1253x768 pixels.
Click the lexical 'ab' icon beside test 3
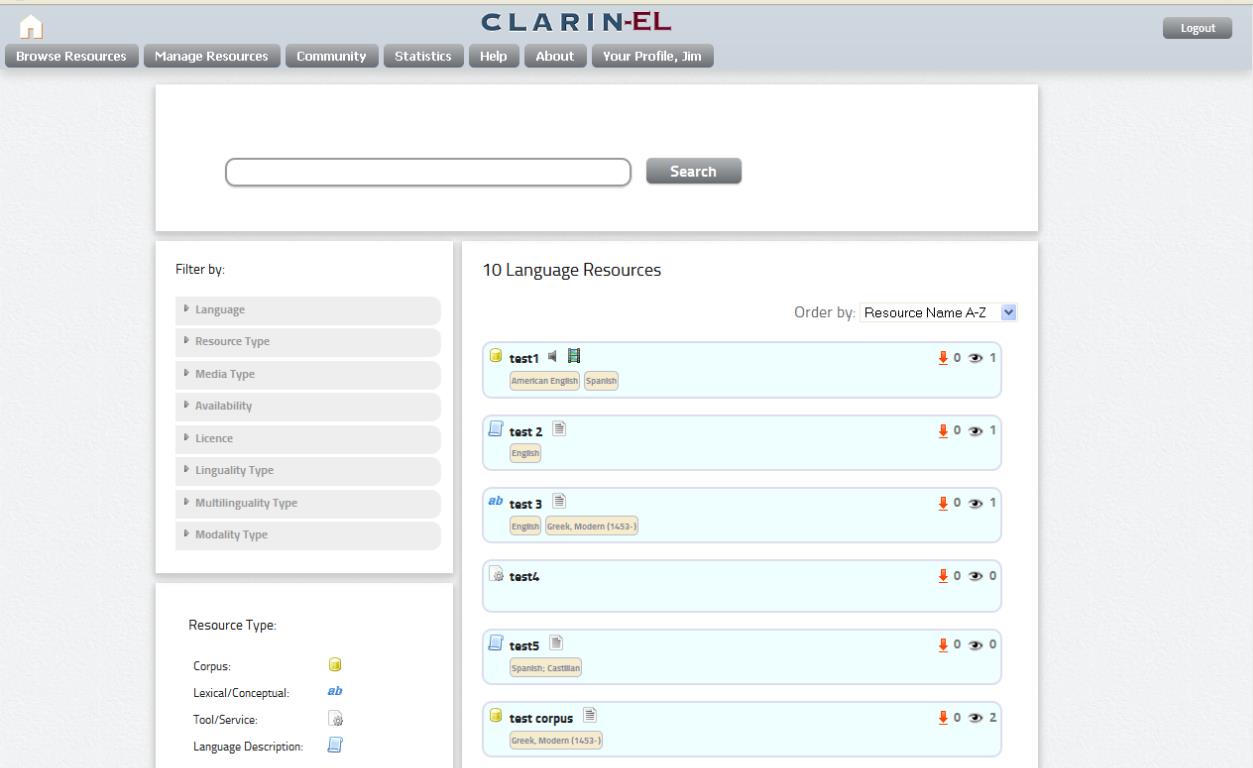pos(495,500)
